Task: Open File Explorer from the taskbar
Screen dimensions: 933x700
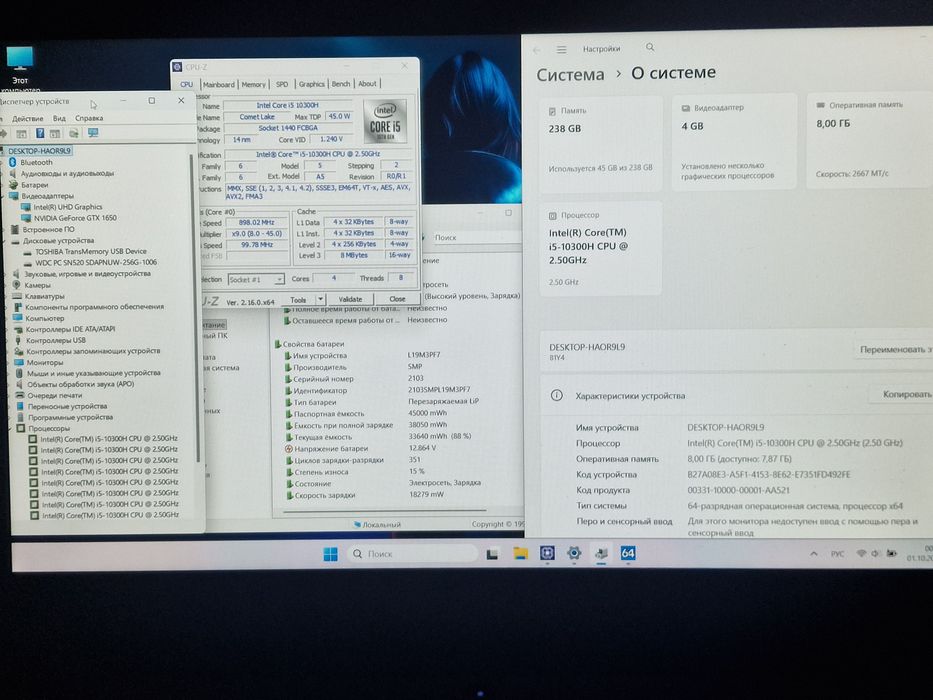Action: (x=521, y=554)
